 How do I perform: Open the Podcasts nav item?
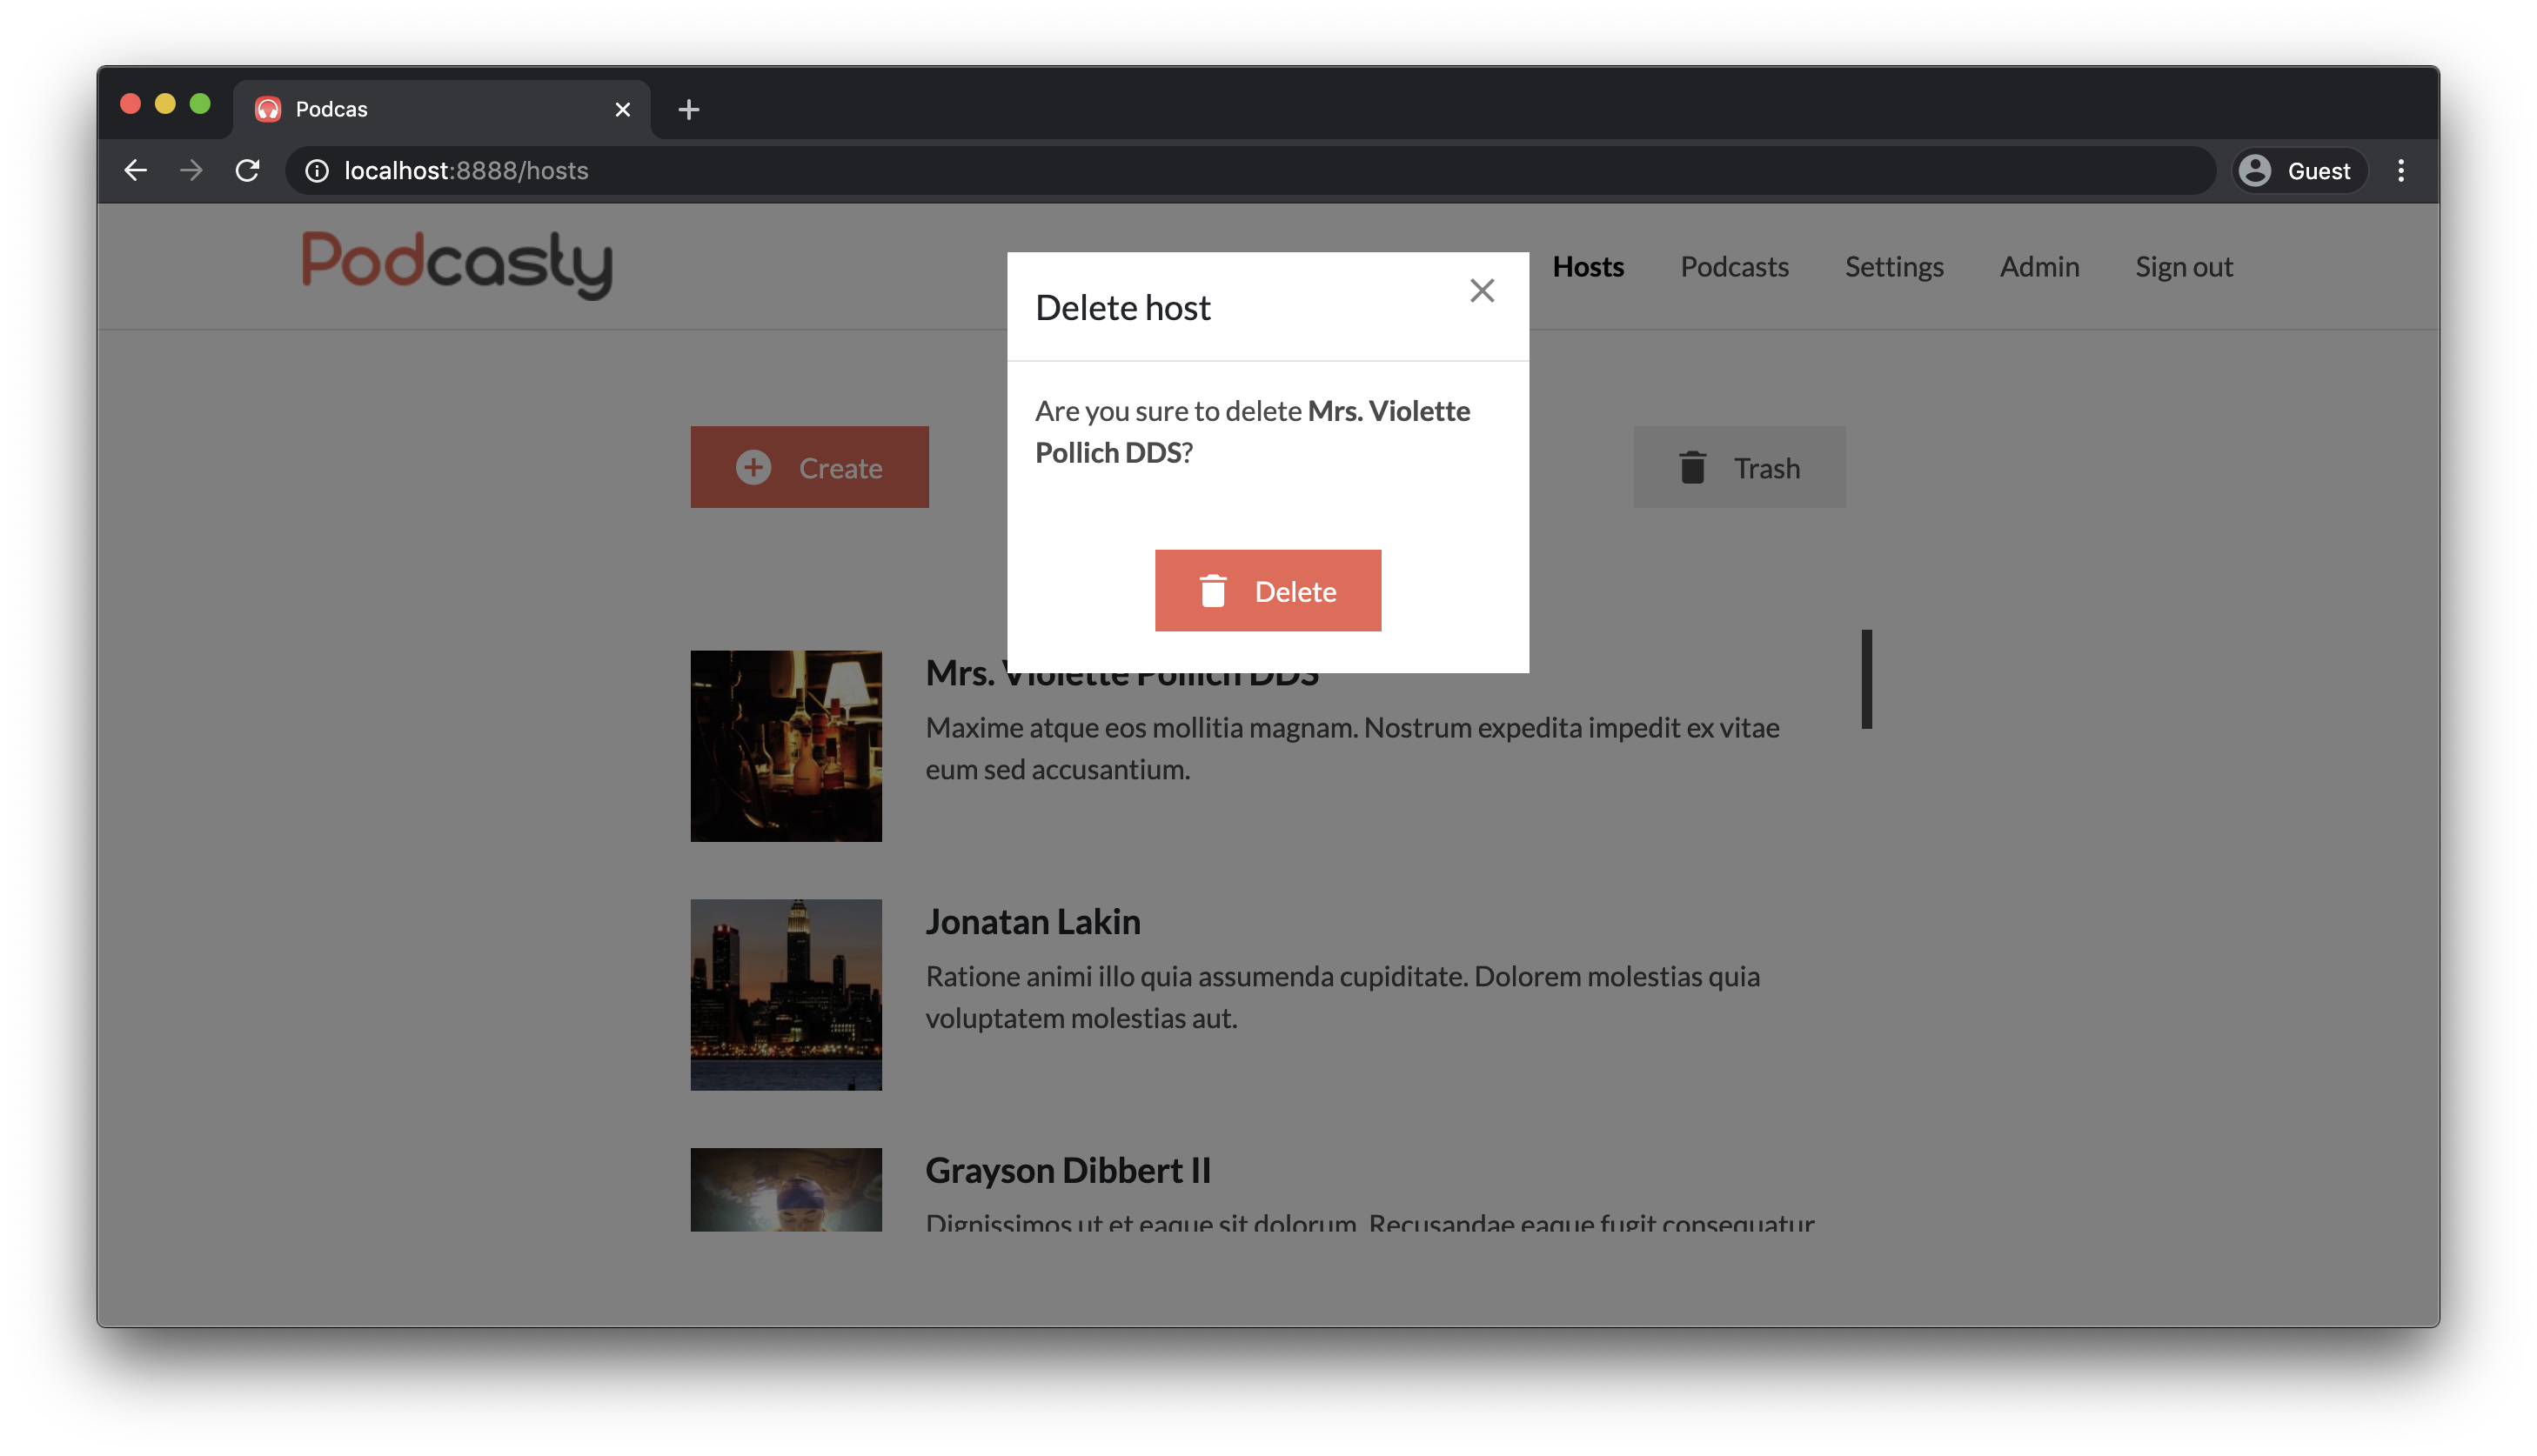coord(1733,267)
